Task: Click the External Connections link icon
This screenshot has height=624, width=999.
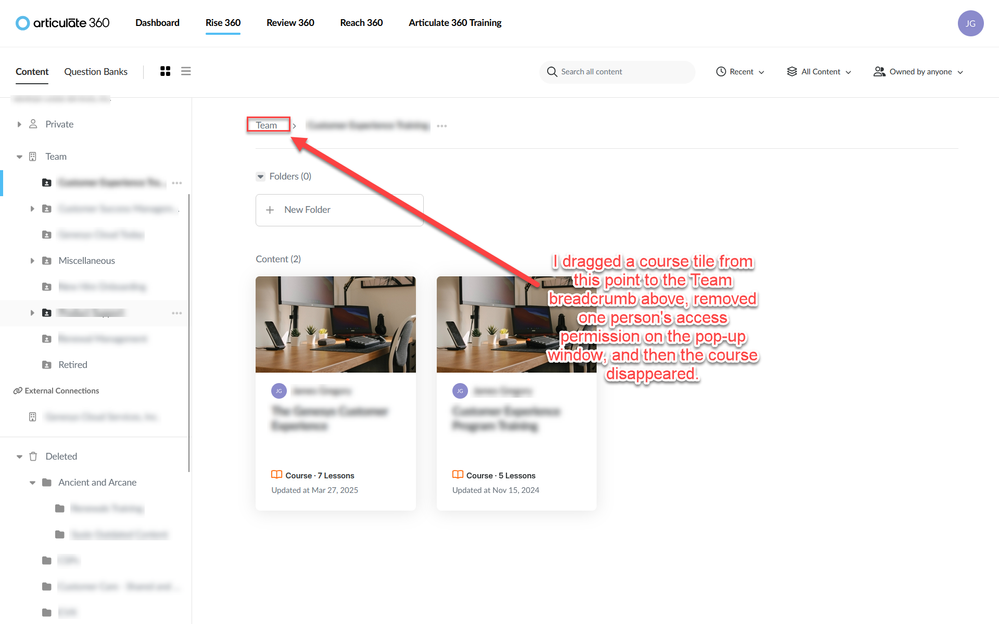Action: (x=18, y=391)
